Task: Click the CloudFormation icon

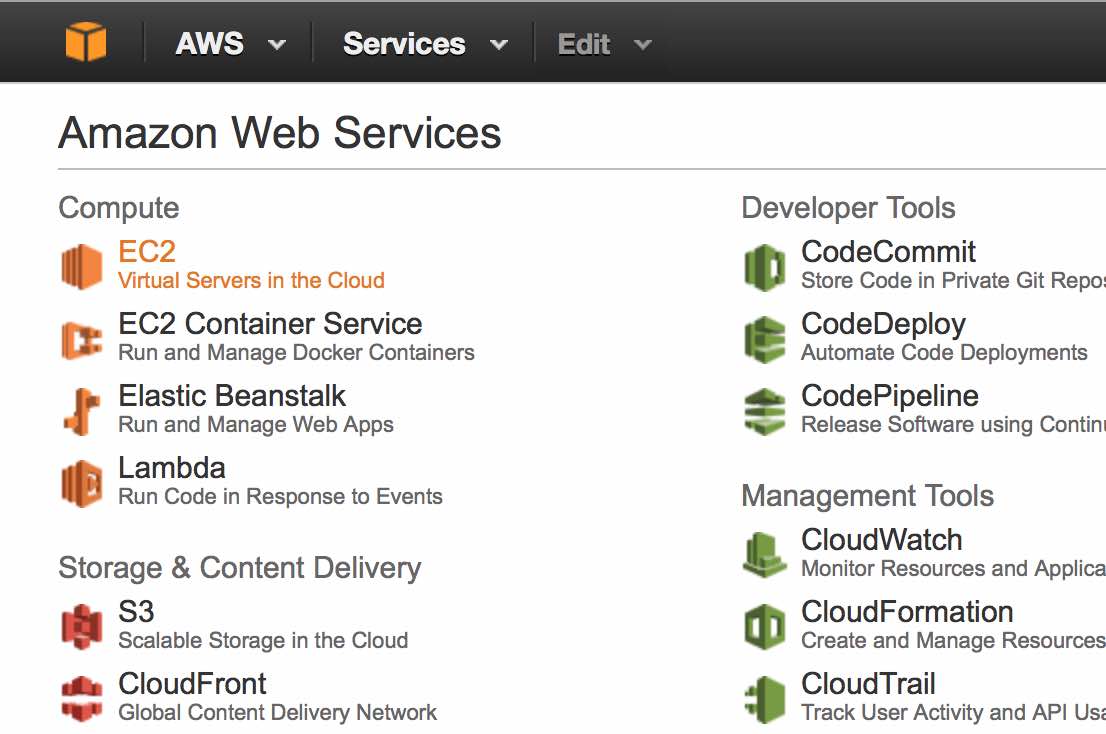Action: tap(765, 627)
